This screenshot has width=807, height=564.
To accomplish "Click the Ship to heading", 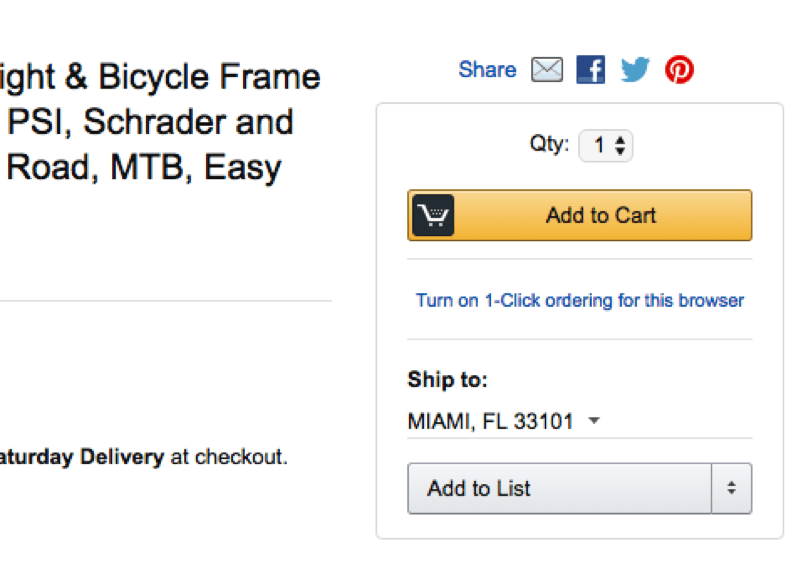I will 447,380.
